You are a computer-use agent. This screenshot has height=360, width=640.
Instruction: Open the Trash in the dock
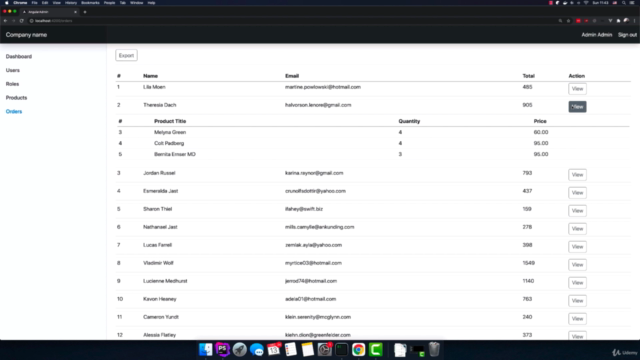pos(434,349)
